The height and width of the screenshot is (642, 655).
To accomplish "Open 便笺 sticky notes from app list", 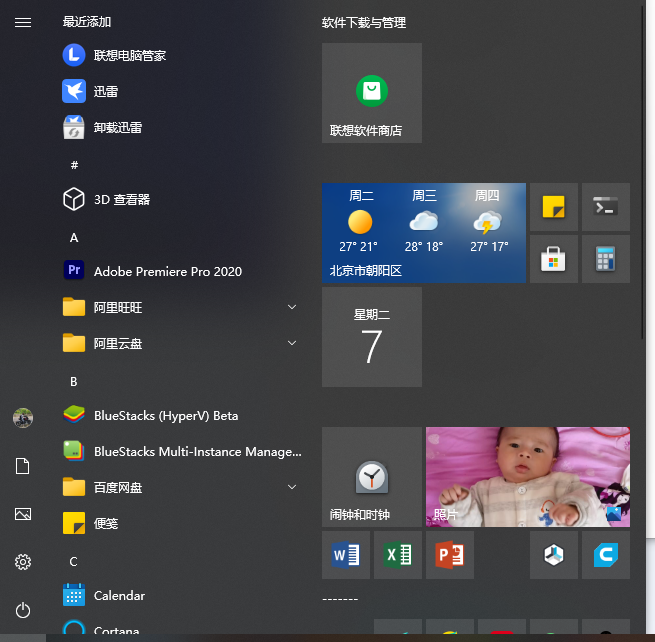I will tap(182, 523).
